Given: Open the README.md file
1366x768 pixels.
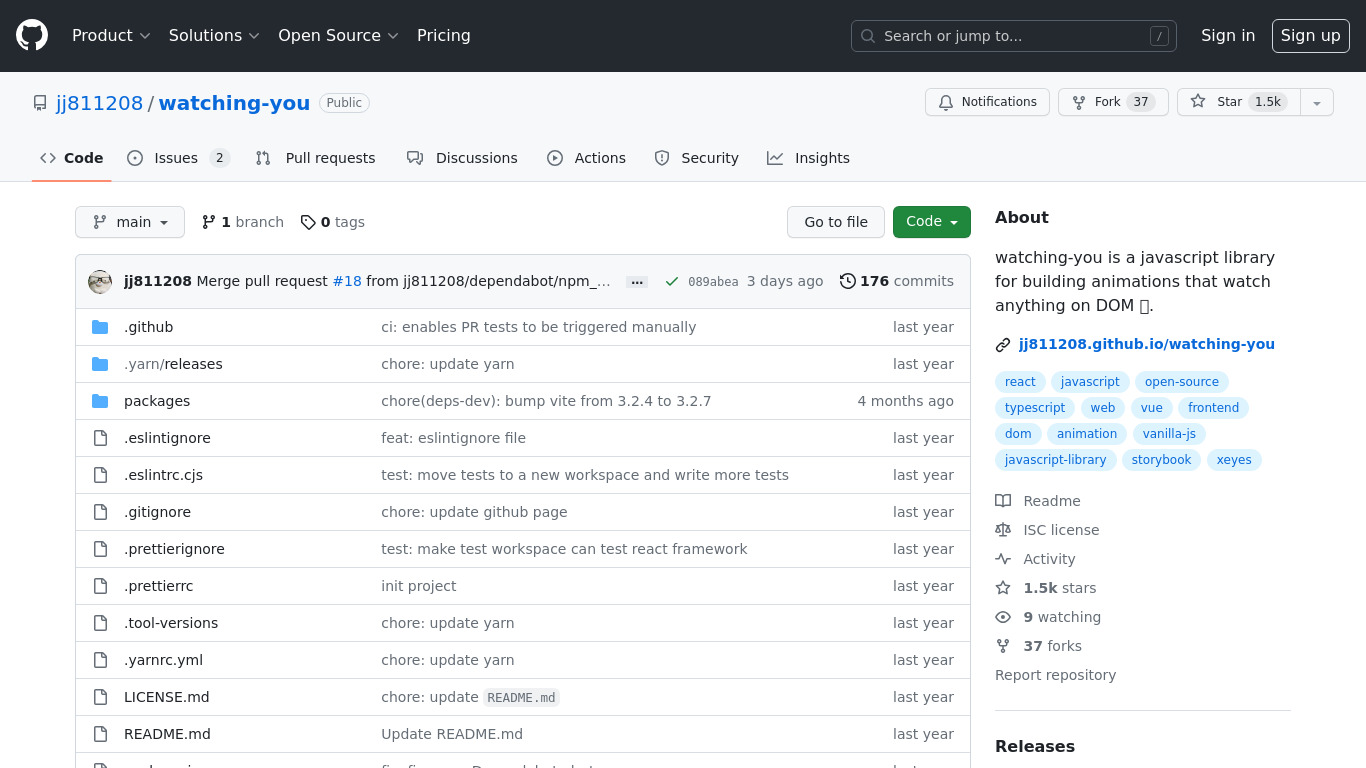Looking at the screenshot, I should click(x=167, y=734).
